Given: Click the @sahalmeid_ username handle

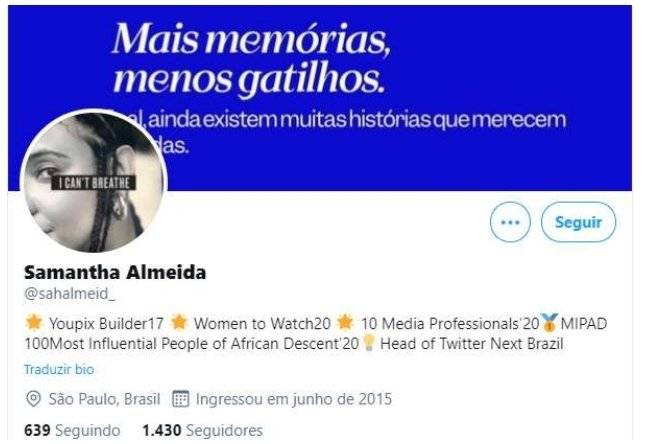Looking at the screenshot, I should 69,293.
